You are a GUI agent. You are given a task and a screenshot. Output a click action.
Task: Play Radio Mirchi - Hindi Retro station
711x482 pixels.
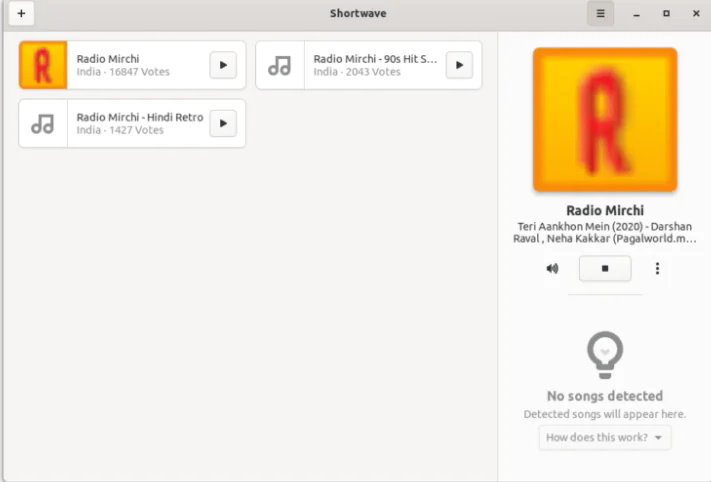(223, 123)
